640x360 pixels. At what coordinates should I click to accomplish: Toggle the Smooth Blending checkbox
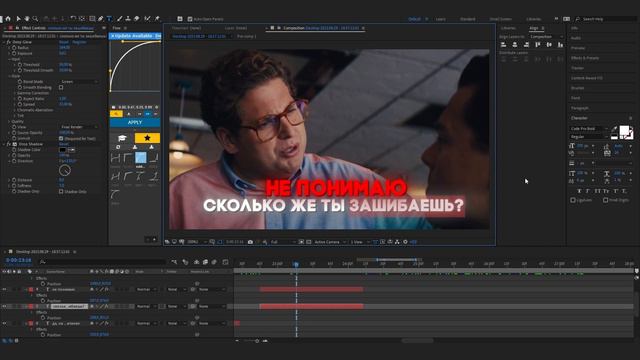point(61,87)
